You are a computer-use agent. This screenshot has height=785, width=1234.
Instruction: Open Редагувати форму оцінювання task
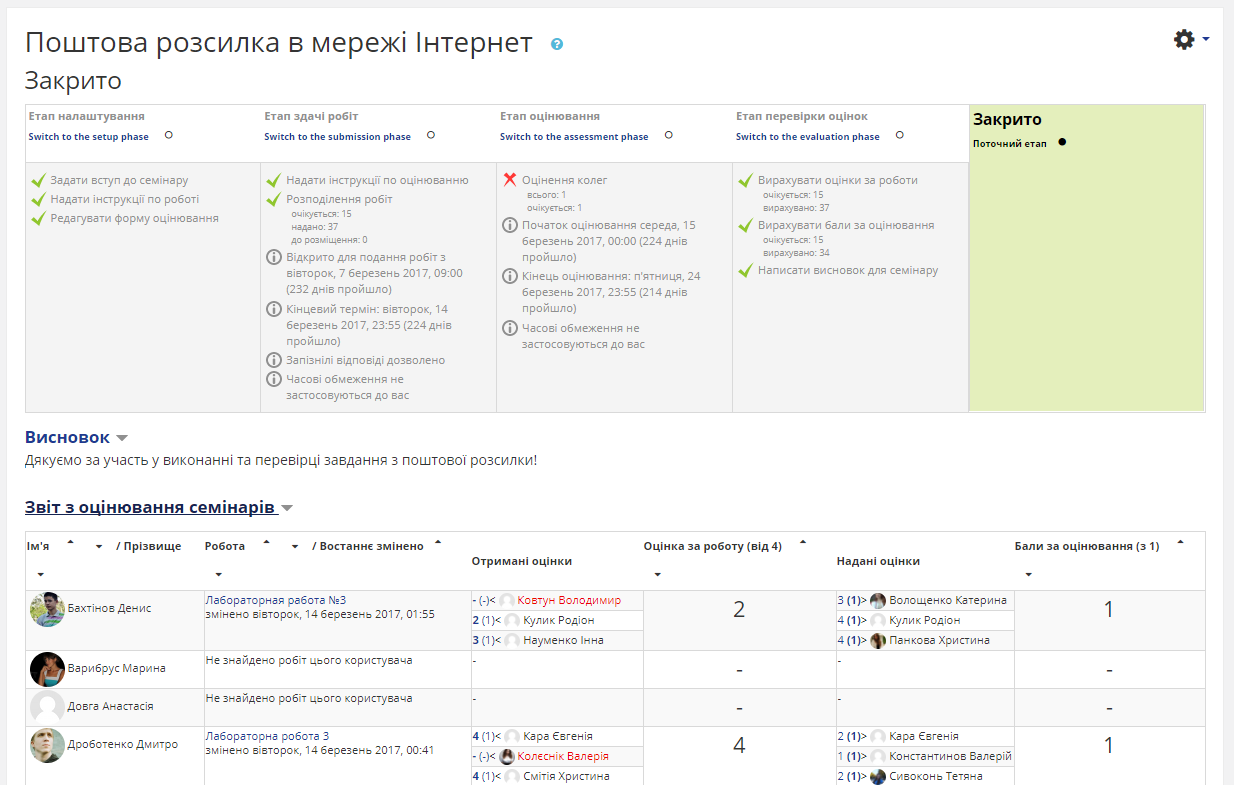click(134, 218)
